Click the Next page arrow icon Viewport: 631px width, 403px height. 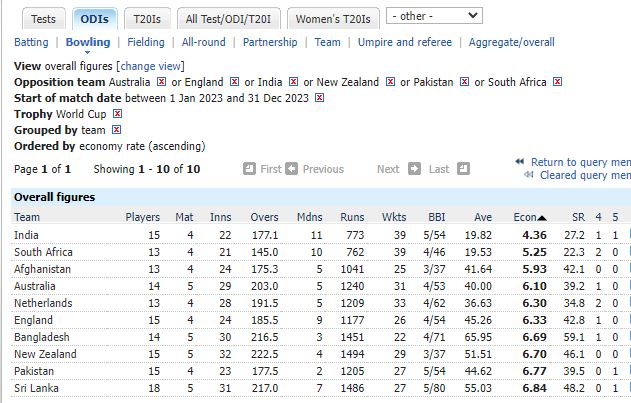click(x=414, y=169)
